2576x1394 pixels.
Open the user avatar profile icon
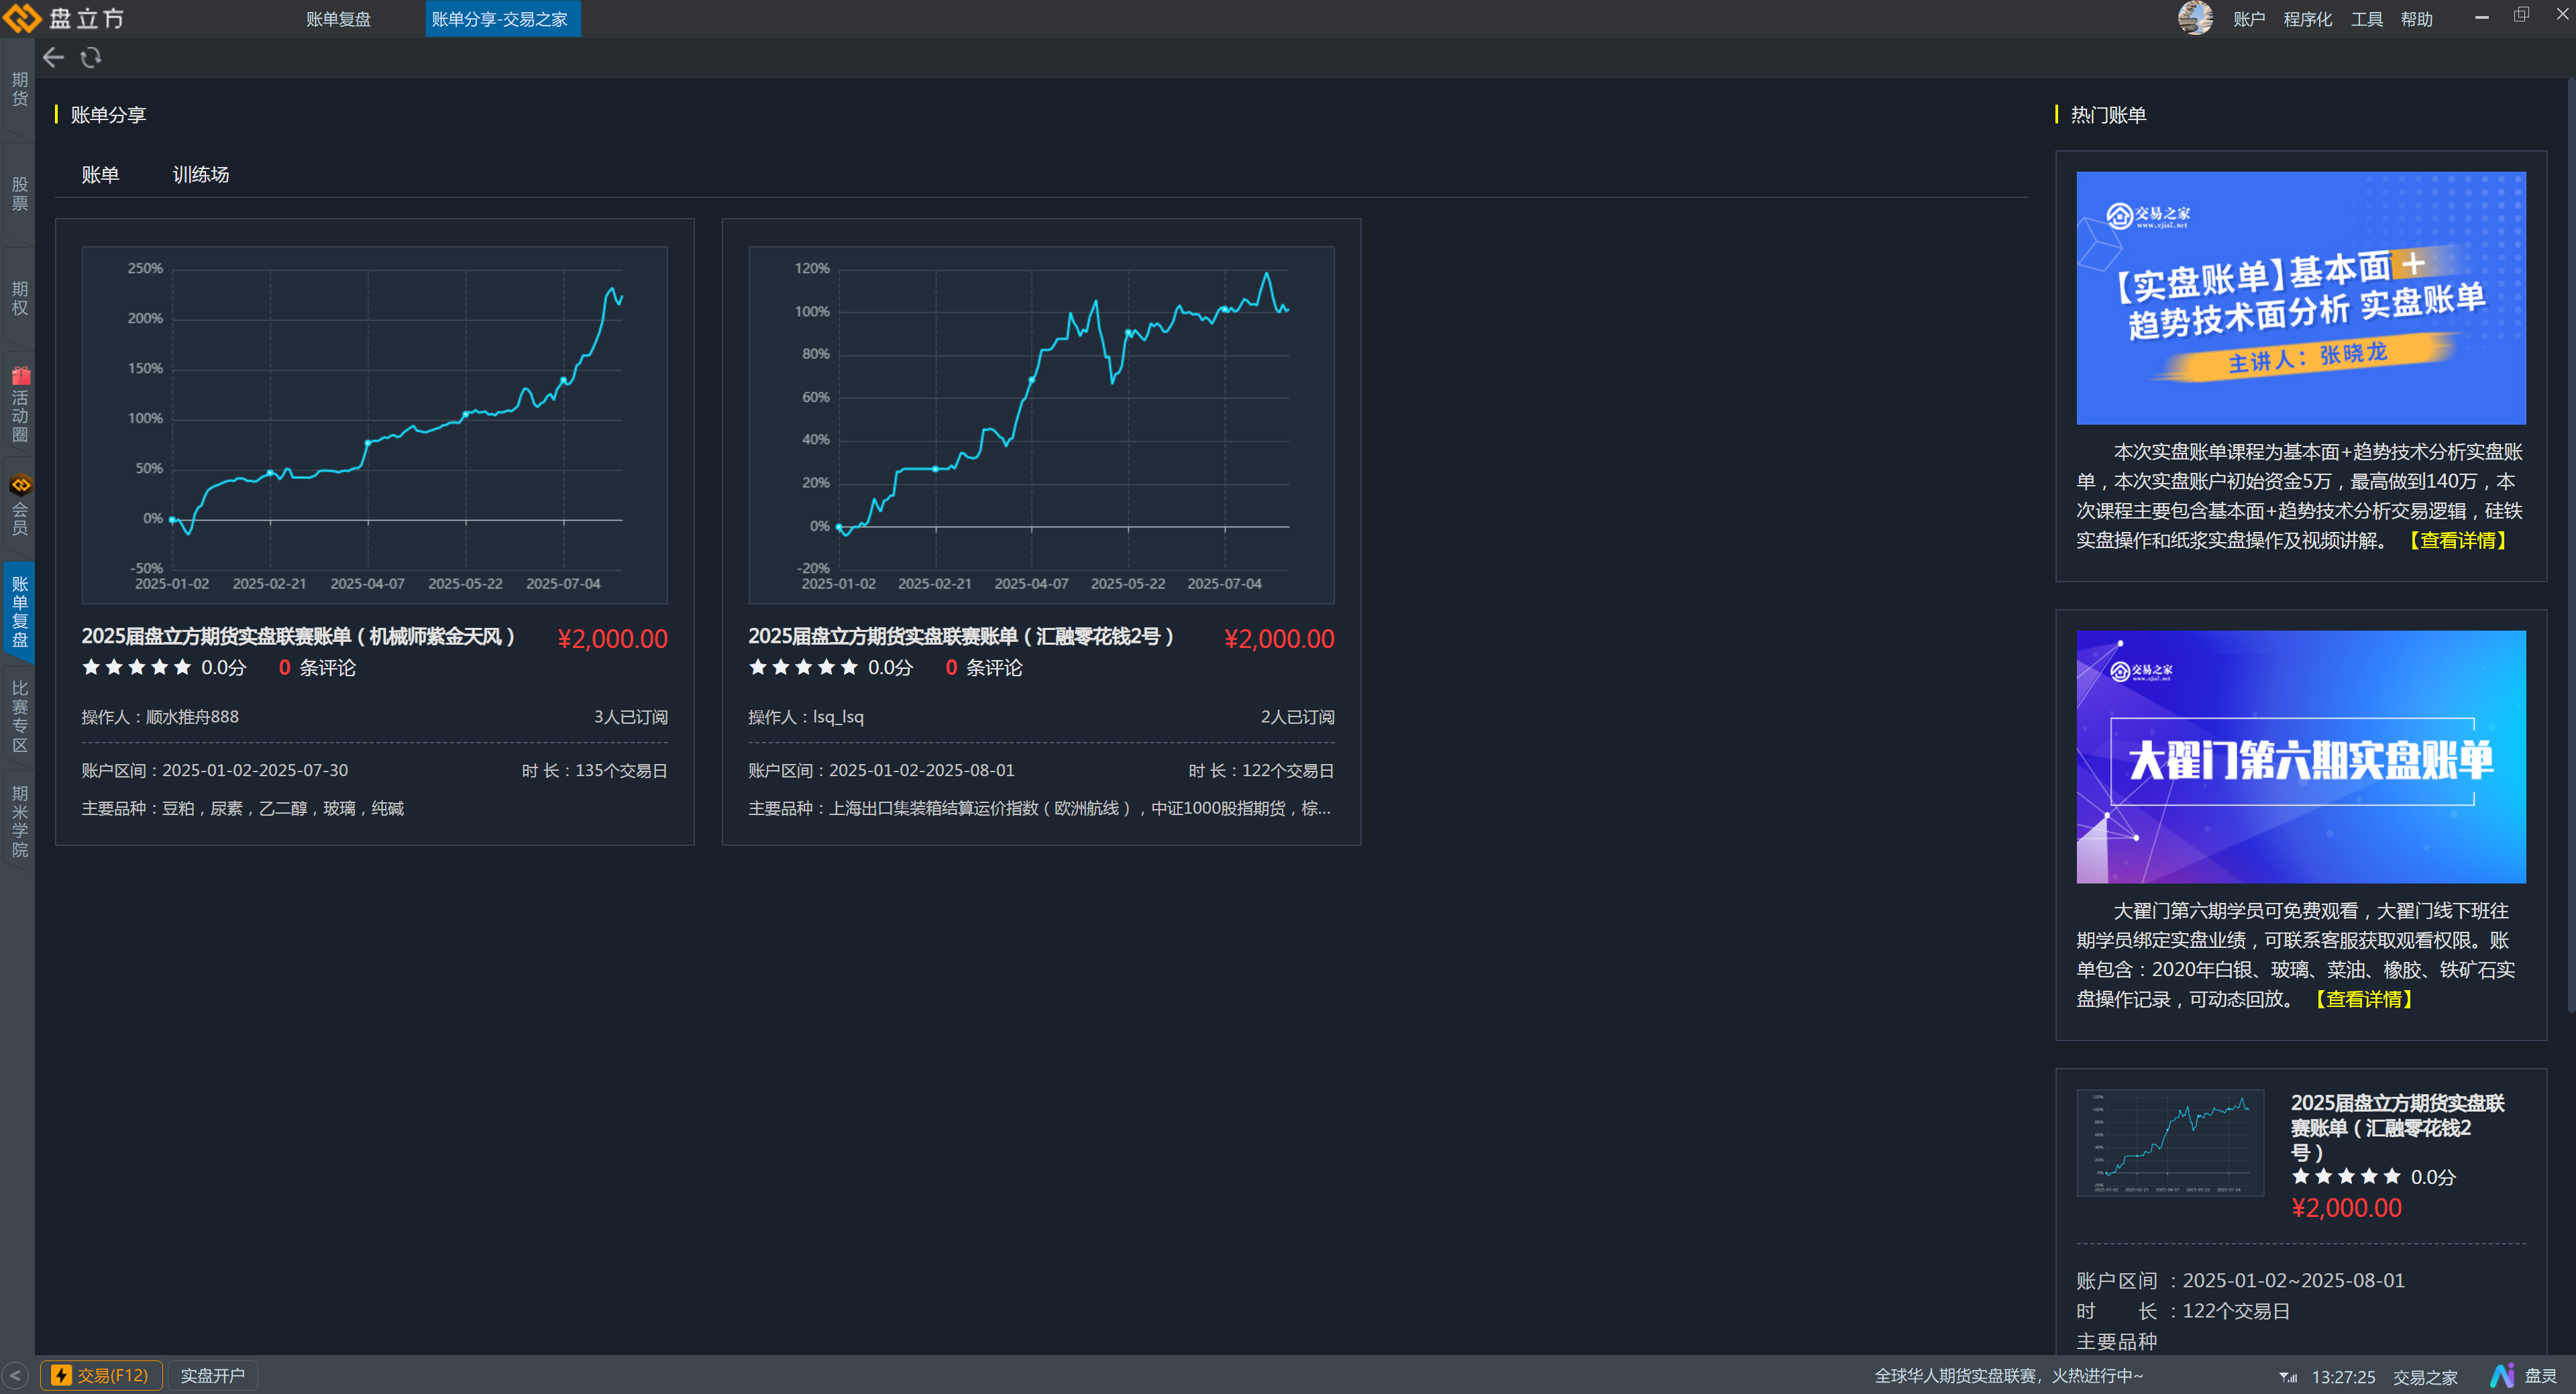(x=2195, y=18)
